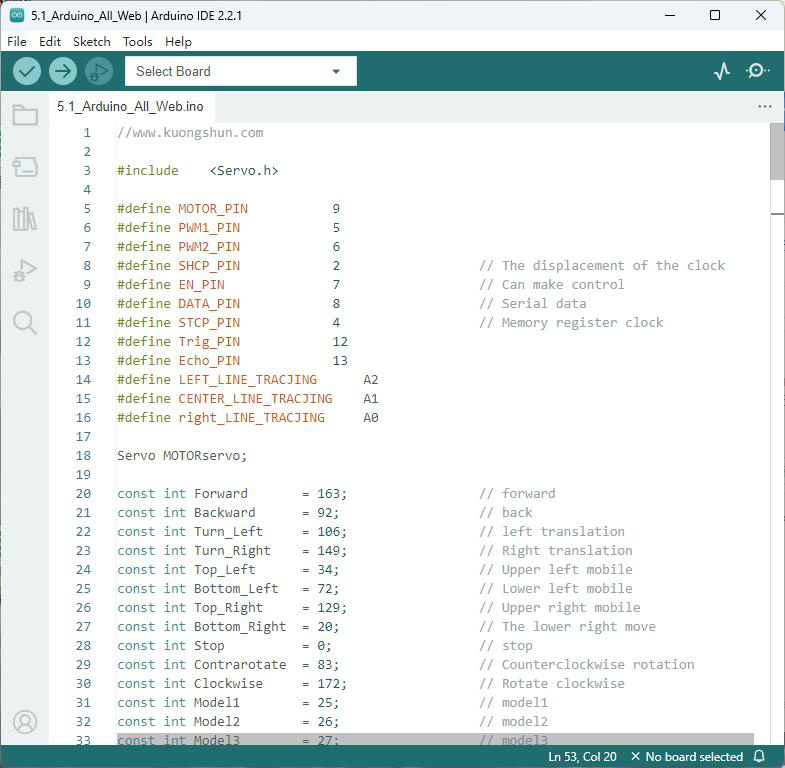Click the Arduino IDE app icon in title bar
The width and height of the screenshot is (785, 768).
click(17, 16)
